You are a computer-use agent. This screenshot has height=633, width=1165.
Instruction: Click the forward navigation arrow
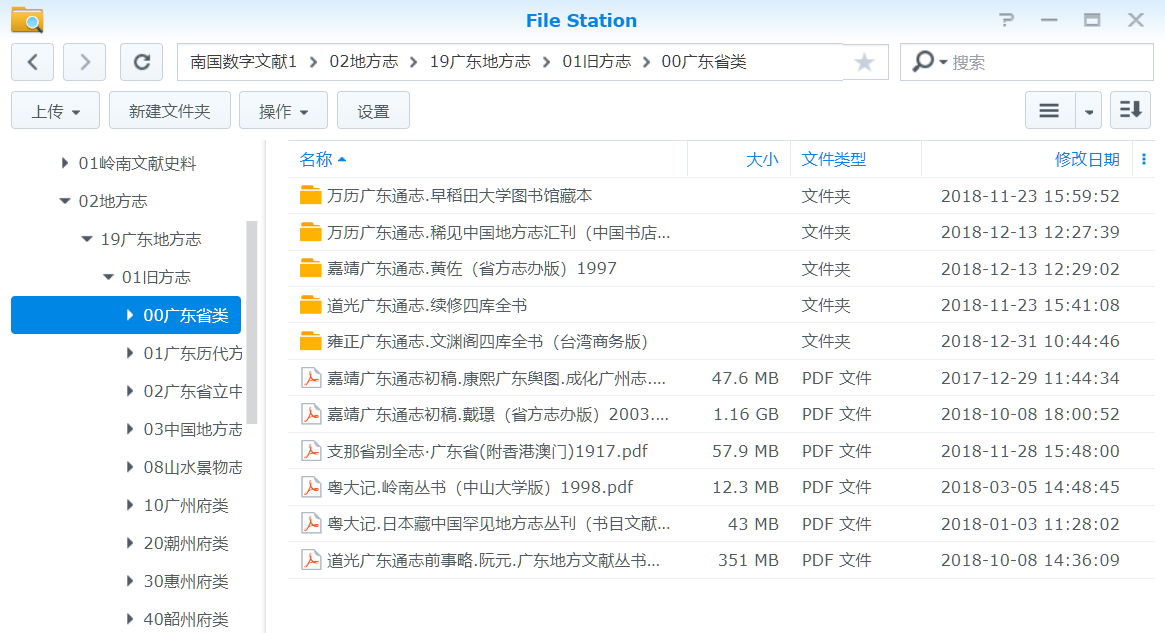pyautogui.click(x=85, y=62)
